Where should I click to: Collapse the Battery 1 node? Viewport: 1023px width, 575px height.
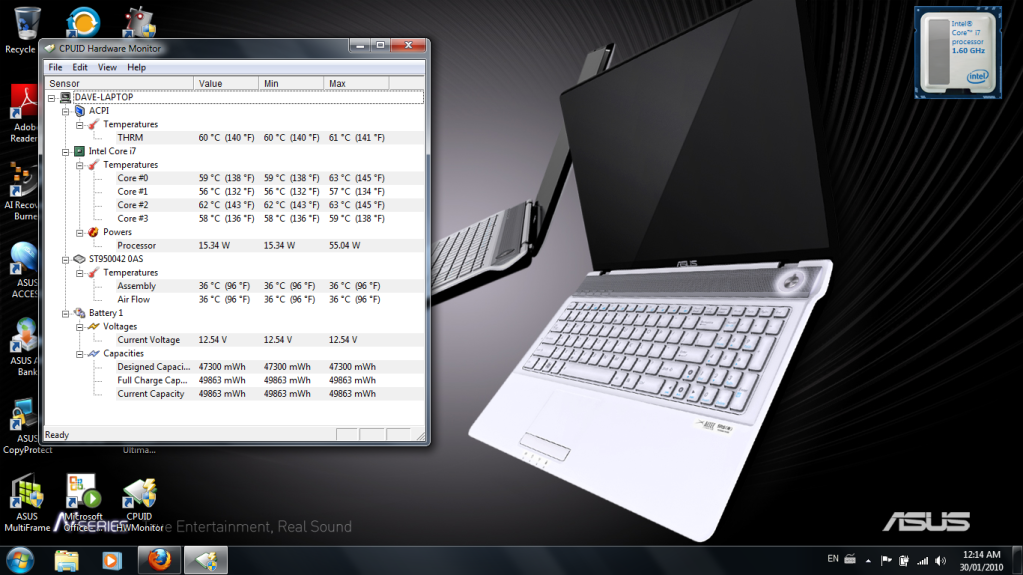point(65,314)
